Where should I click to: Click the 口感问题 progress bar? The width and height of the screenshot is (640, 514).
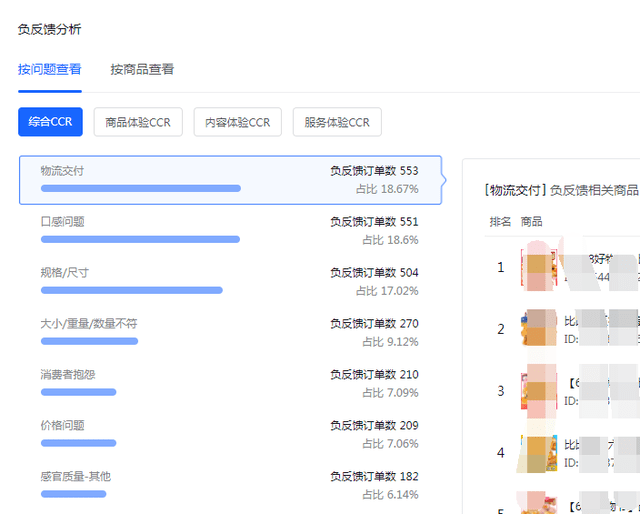[140, 239]
